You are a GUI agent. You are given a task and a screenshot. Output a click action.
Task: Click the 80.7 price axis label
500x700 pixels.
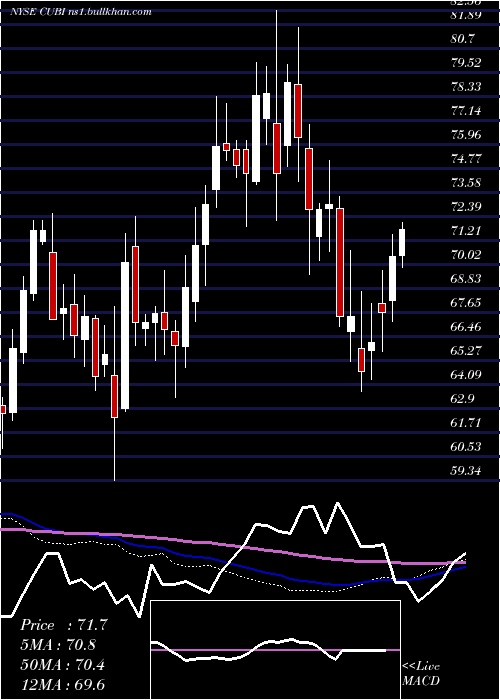(x=462, y=39)
